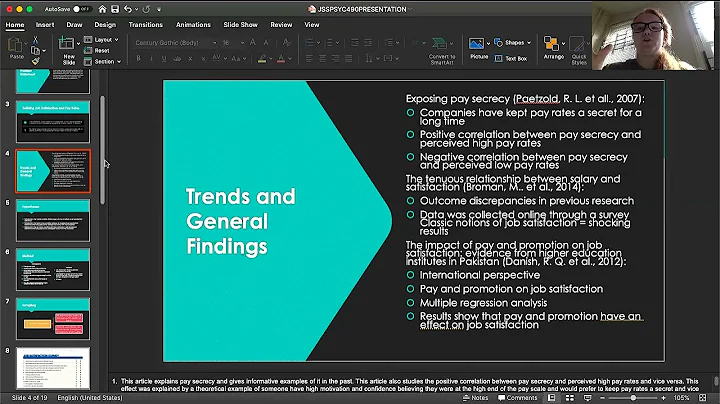This screenshot has height=404, width=720.
Task: Open the Shapes gallery
Action: 512,43
